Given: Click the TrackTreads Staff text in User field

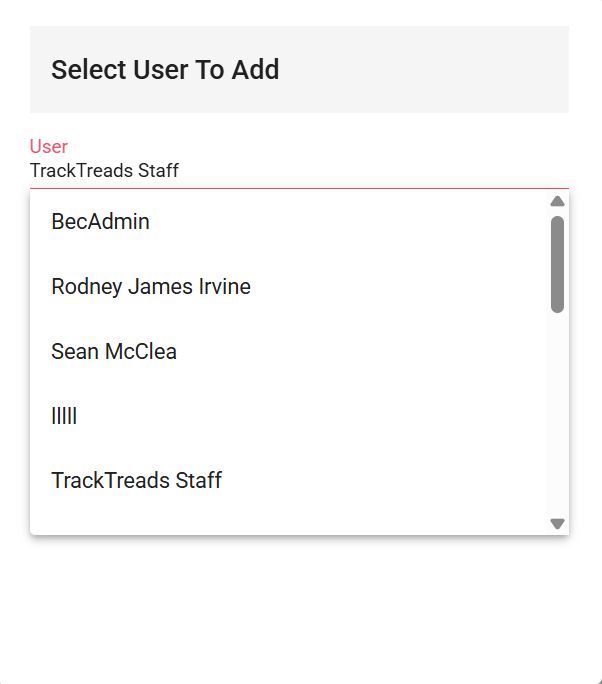Looking at the screenshot, I should (x=104, y=171).
